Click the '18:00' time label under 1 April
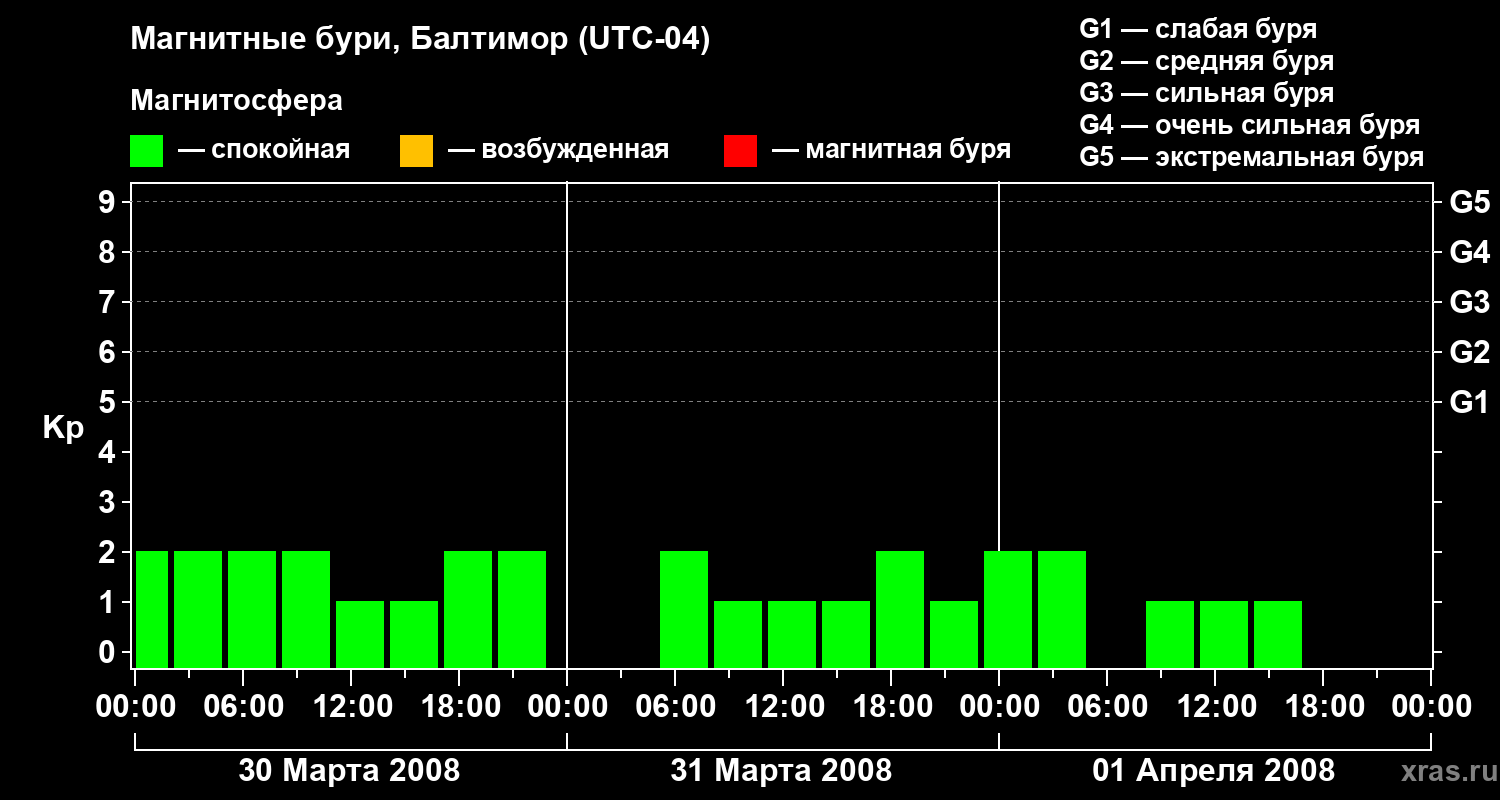 [x=1323, y=707]
